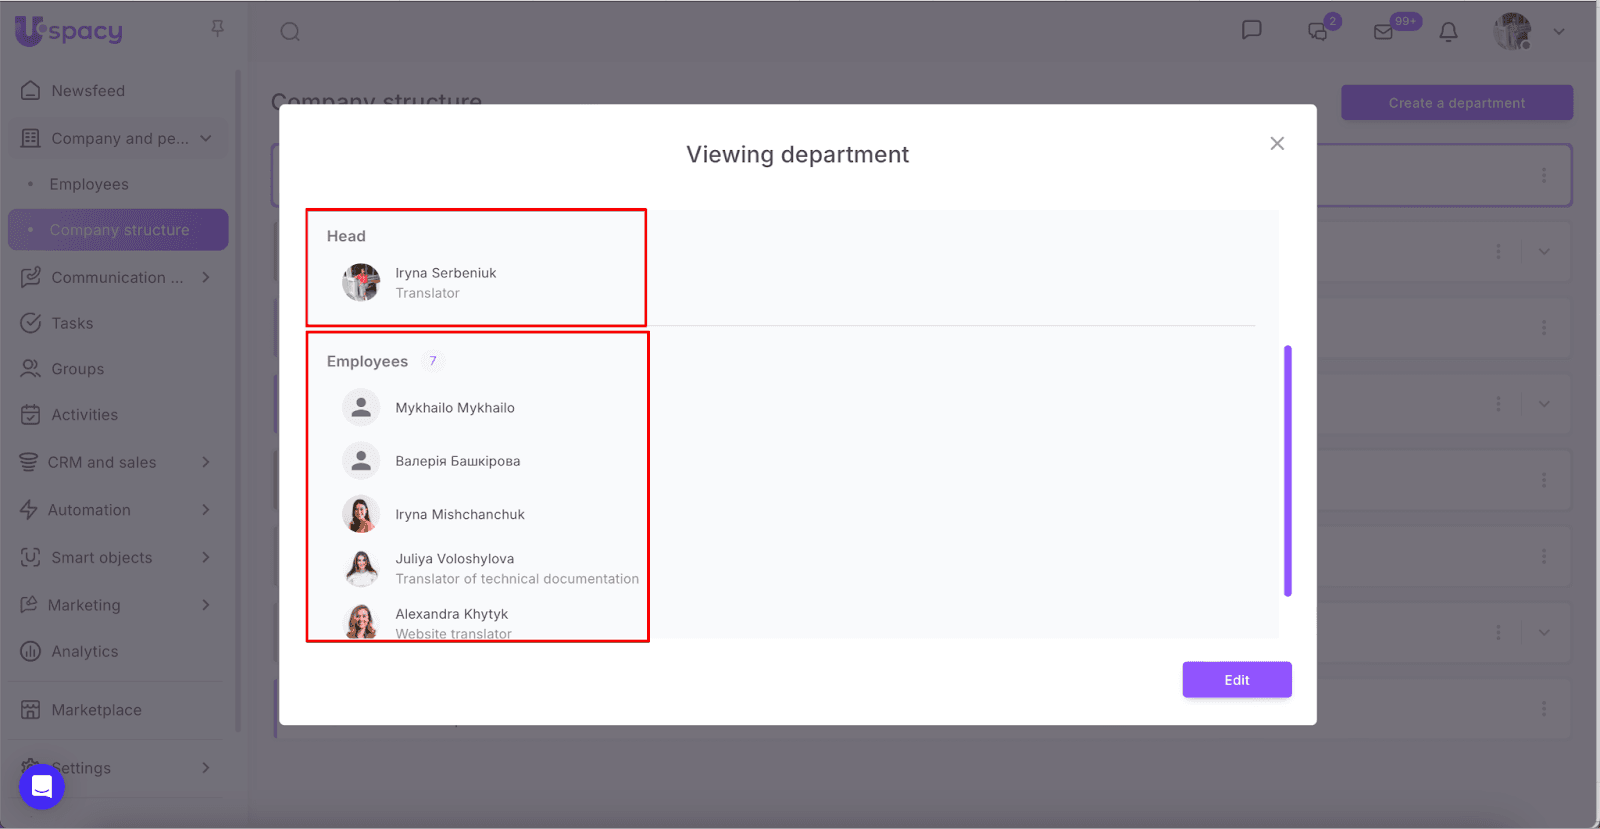Image resolution: width=1600 pixels, height=829 pixels.
Task: Expand the Automation submenu
Action: coord(206,510)
